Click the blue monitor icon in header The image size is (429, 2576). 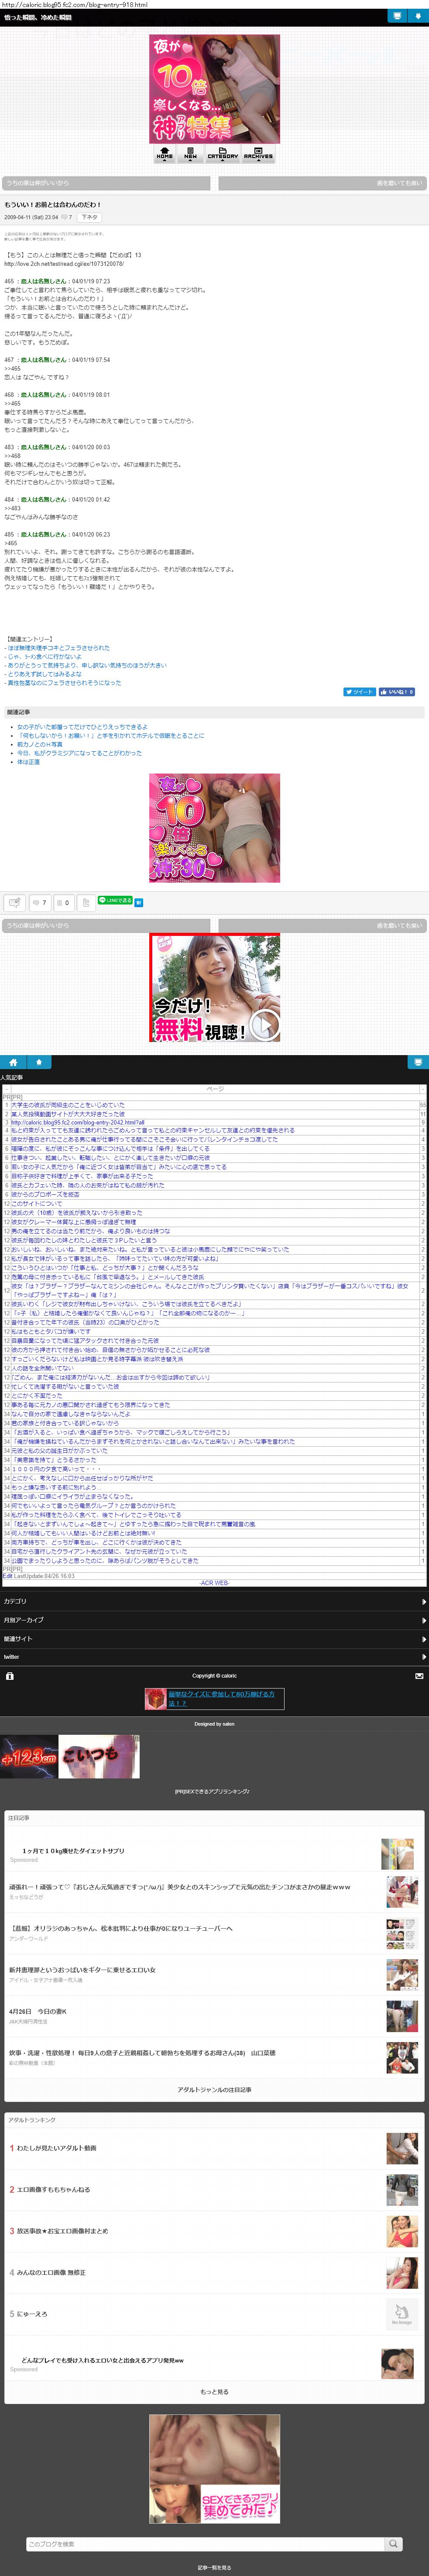pos(397,16)
